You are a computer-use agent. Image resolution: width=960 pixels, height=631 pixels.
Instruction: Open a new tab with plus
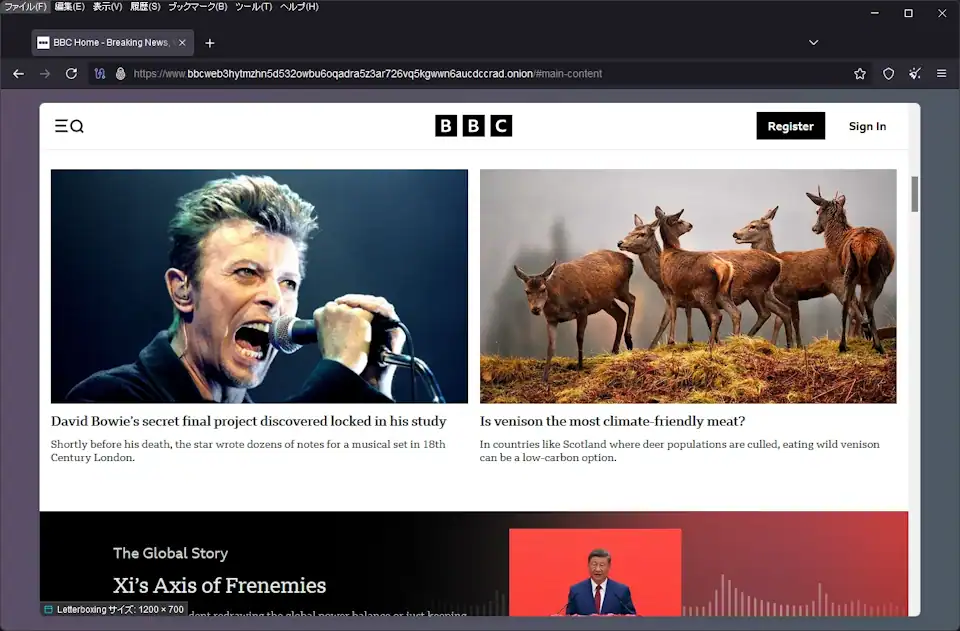[x=210, y=43]
